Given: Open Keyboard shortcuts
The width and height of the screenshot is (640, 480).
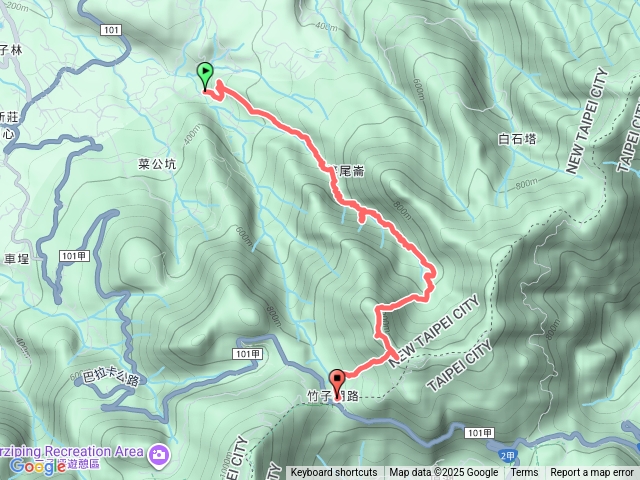Looking at the screenshot, I should click(x=333, y=473).
